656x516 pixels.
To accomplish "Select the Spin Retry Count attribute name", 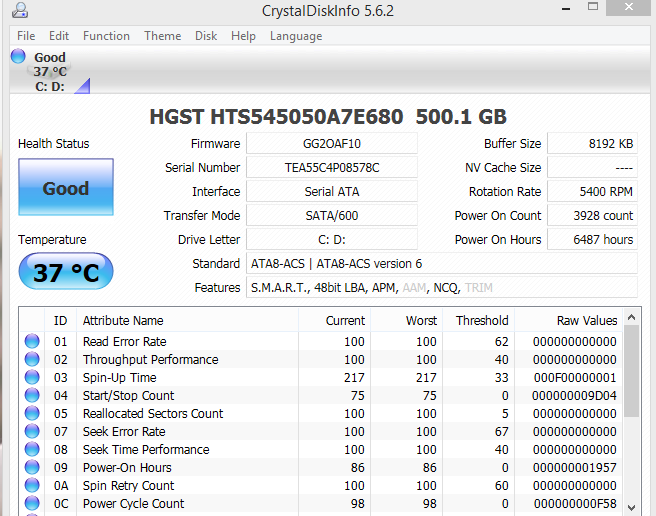I will tap(128, 485).
